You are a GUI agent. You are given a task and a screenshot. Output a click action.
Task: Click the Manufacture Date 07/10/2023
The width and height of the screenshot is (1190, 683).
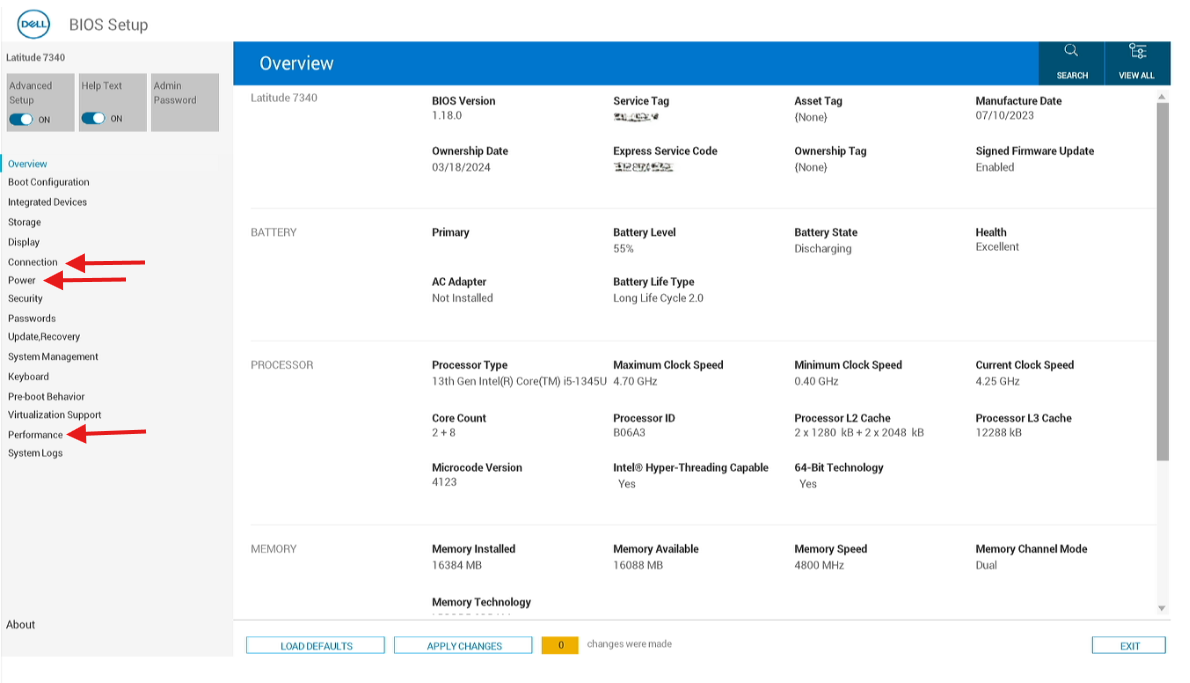click(1004, 115)
